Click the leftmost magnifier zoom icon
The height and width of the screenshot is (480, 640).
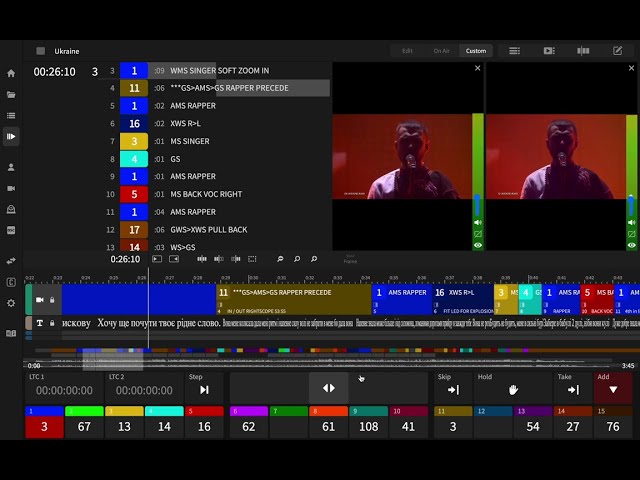click(x=280, y=259)
